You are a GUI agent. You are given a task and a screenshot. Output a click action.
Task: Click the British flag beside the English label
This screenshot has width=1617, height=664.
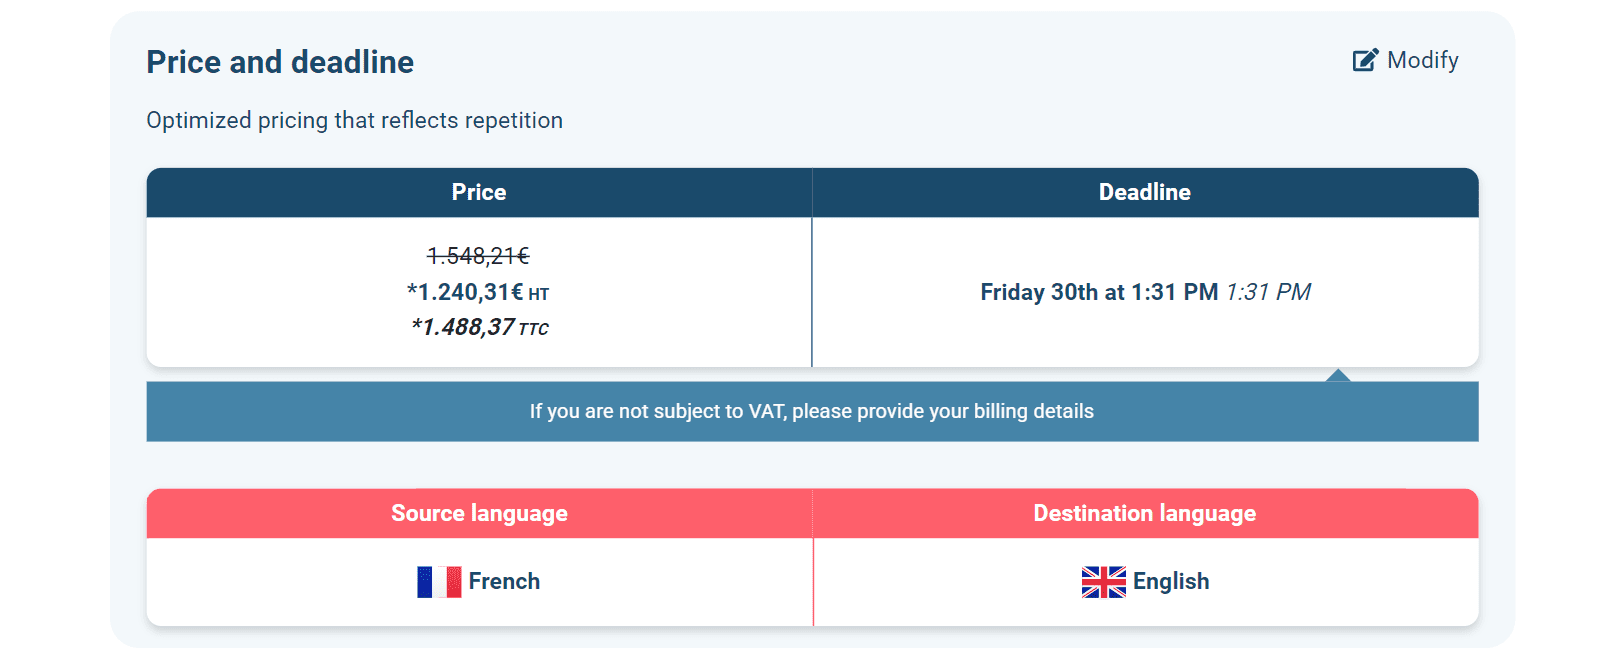pos(1103,581)
